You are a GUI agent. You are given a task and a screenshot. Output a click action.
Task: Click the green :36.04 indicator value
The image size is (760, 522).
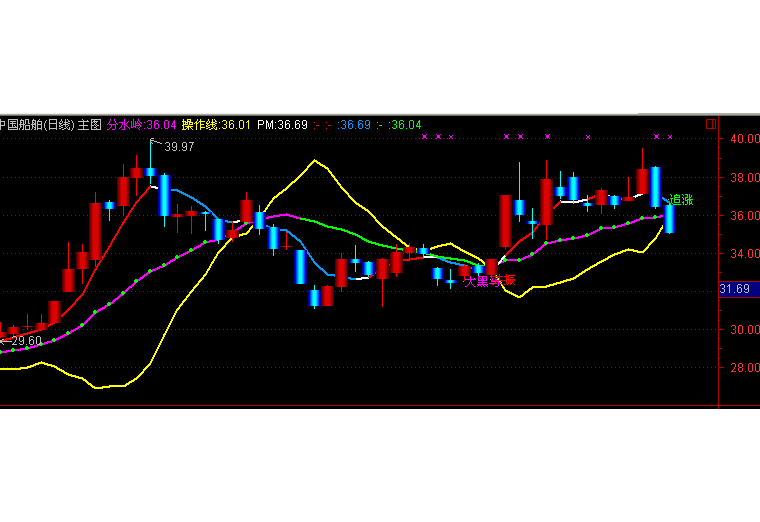(405, 125)
